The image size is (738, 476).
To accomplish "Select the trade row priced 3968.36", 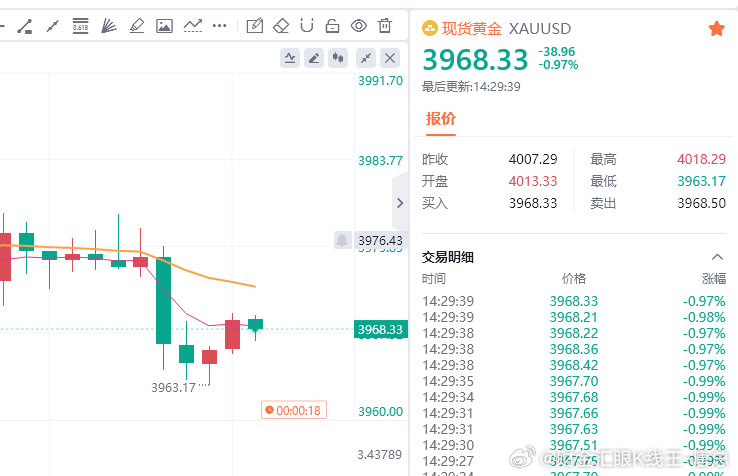I will pyautogui.click(x=574, y=349).
